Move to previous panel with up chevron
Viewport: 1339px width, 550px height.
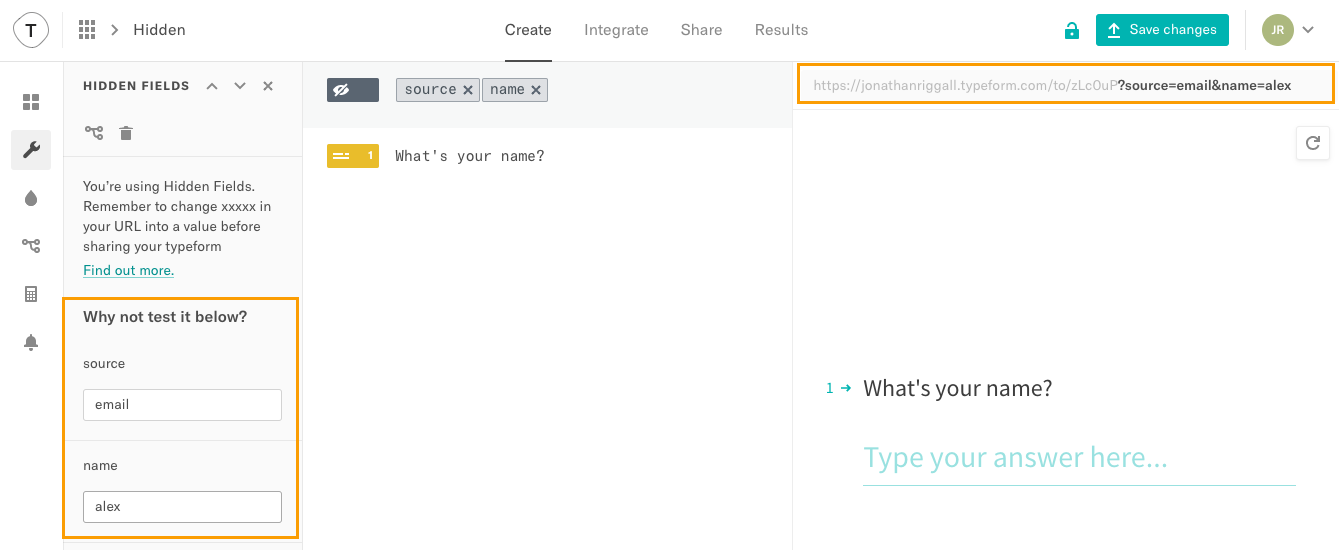tap(212, 86)
